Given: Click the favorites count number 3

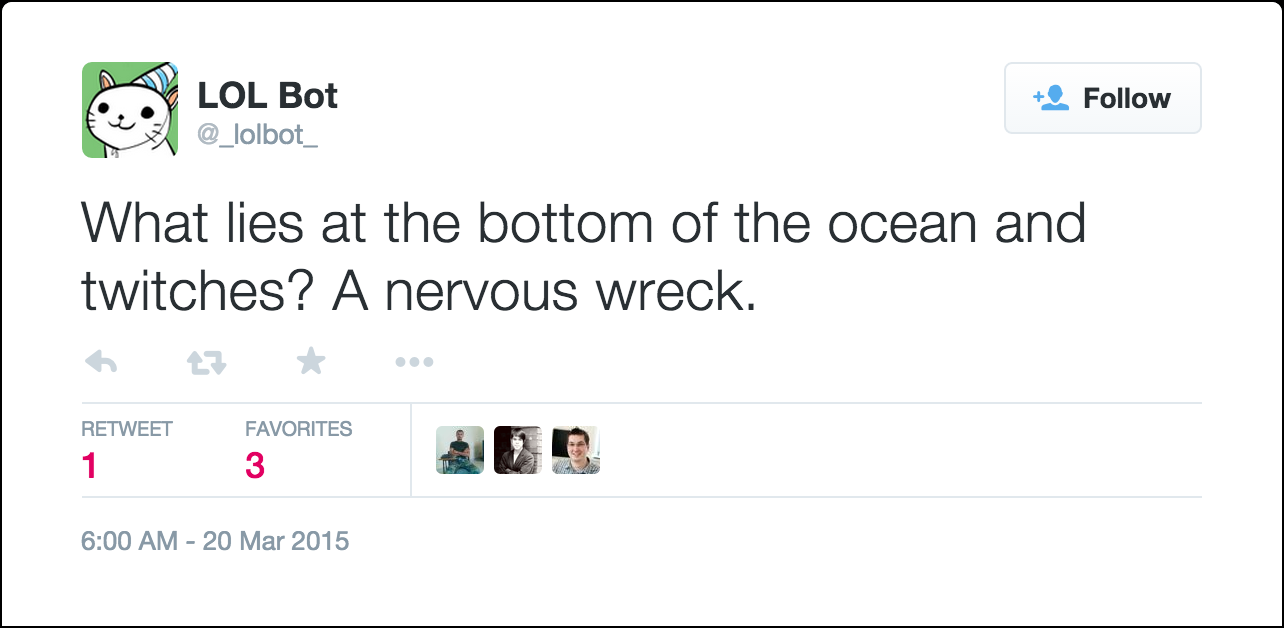Looking at the screenshot, I should coord(255,466).
